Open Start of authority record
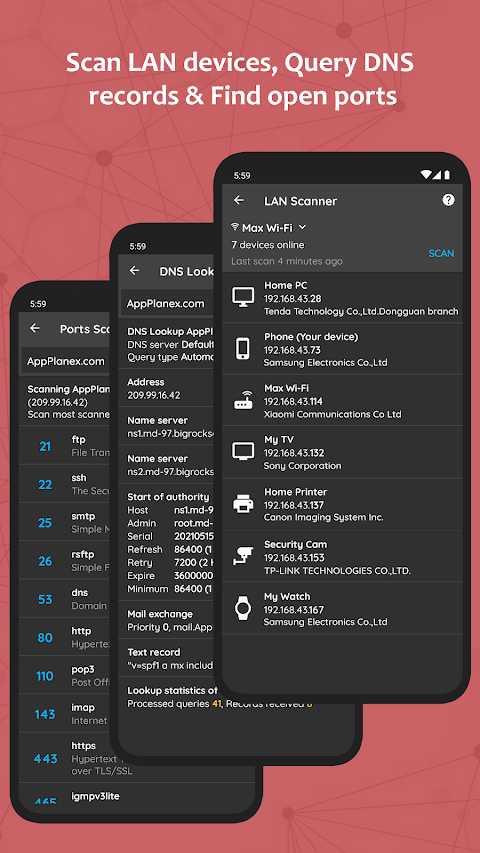Image resolution: width=480 pixels, height=853 pixels. 168,542
